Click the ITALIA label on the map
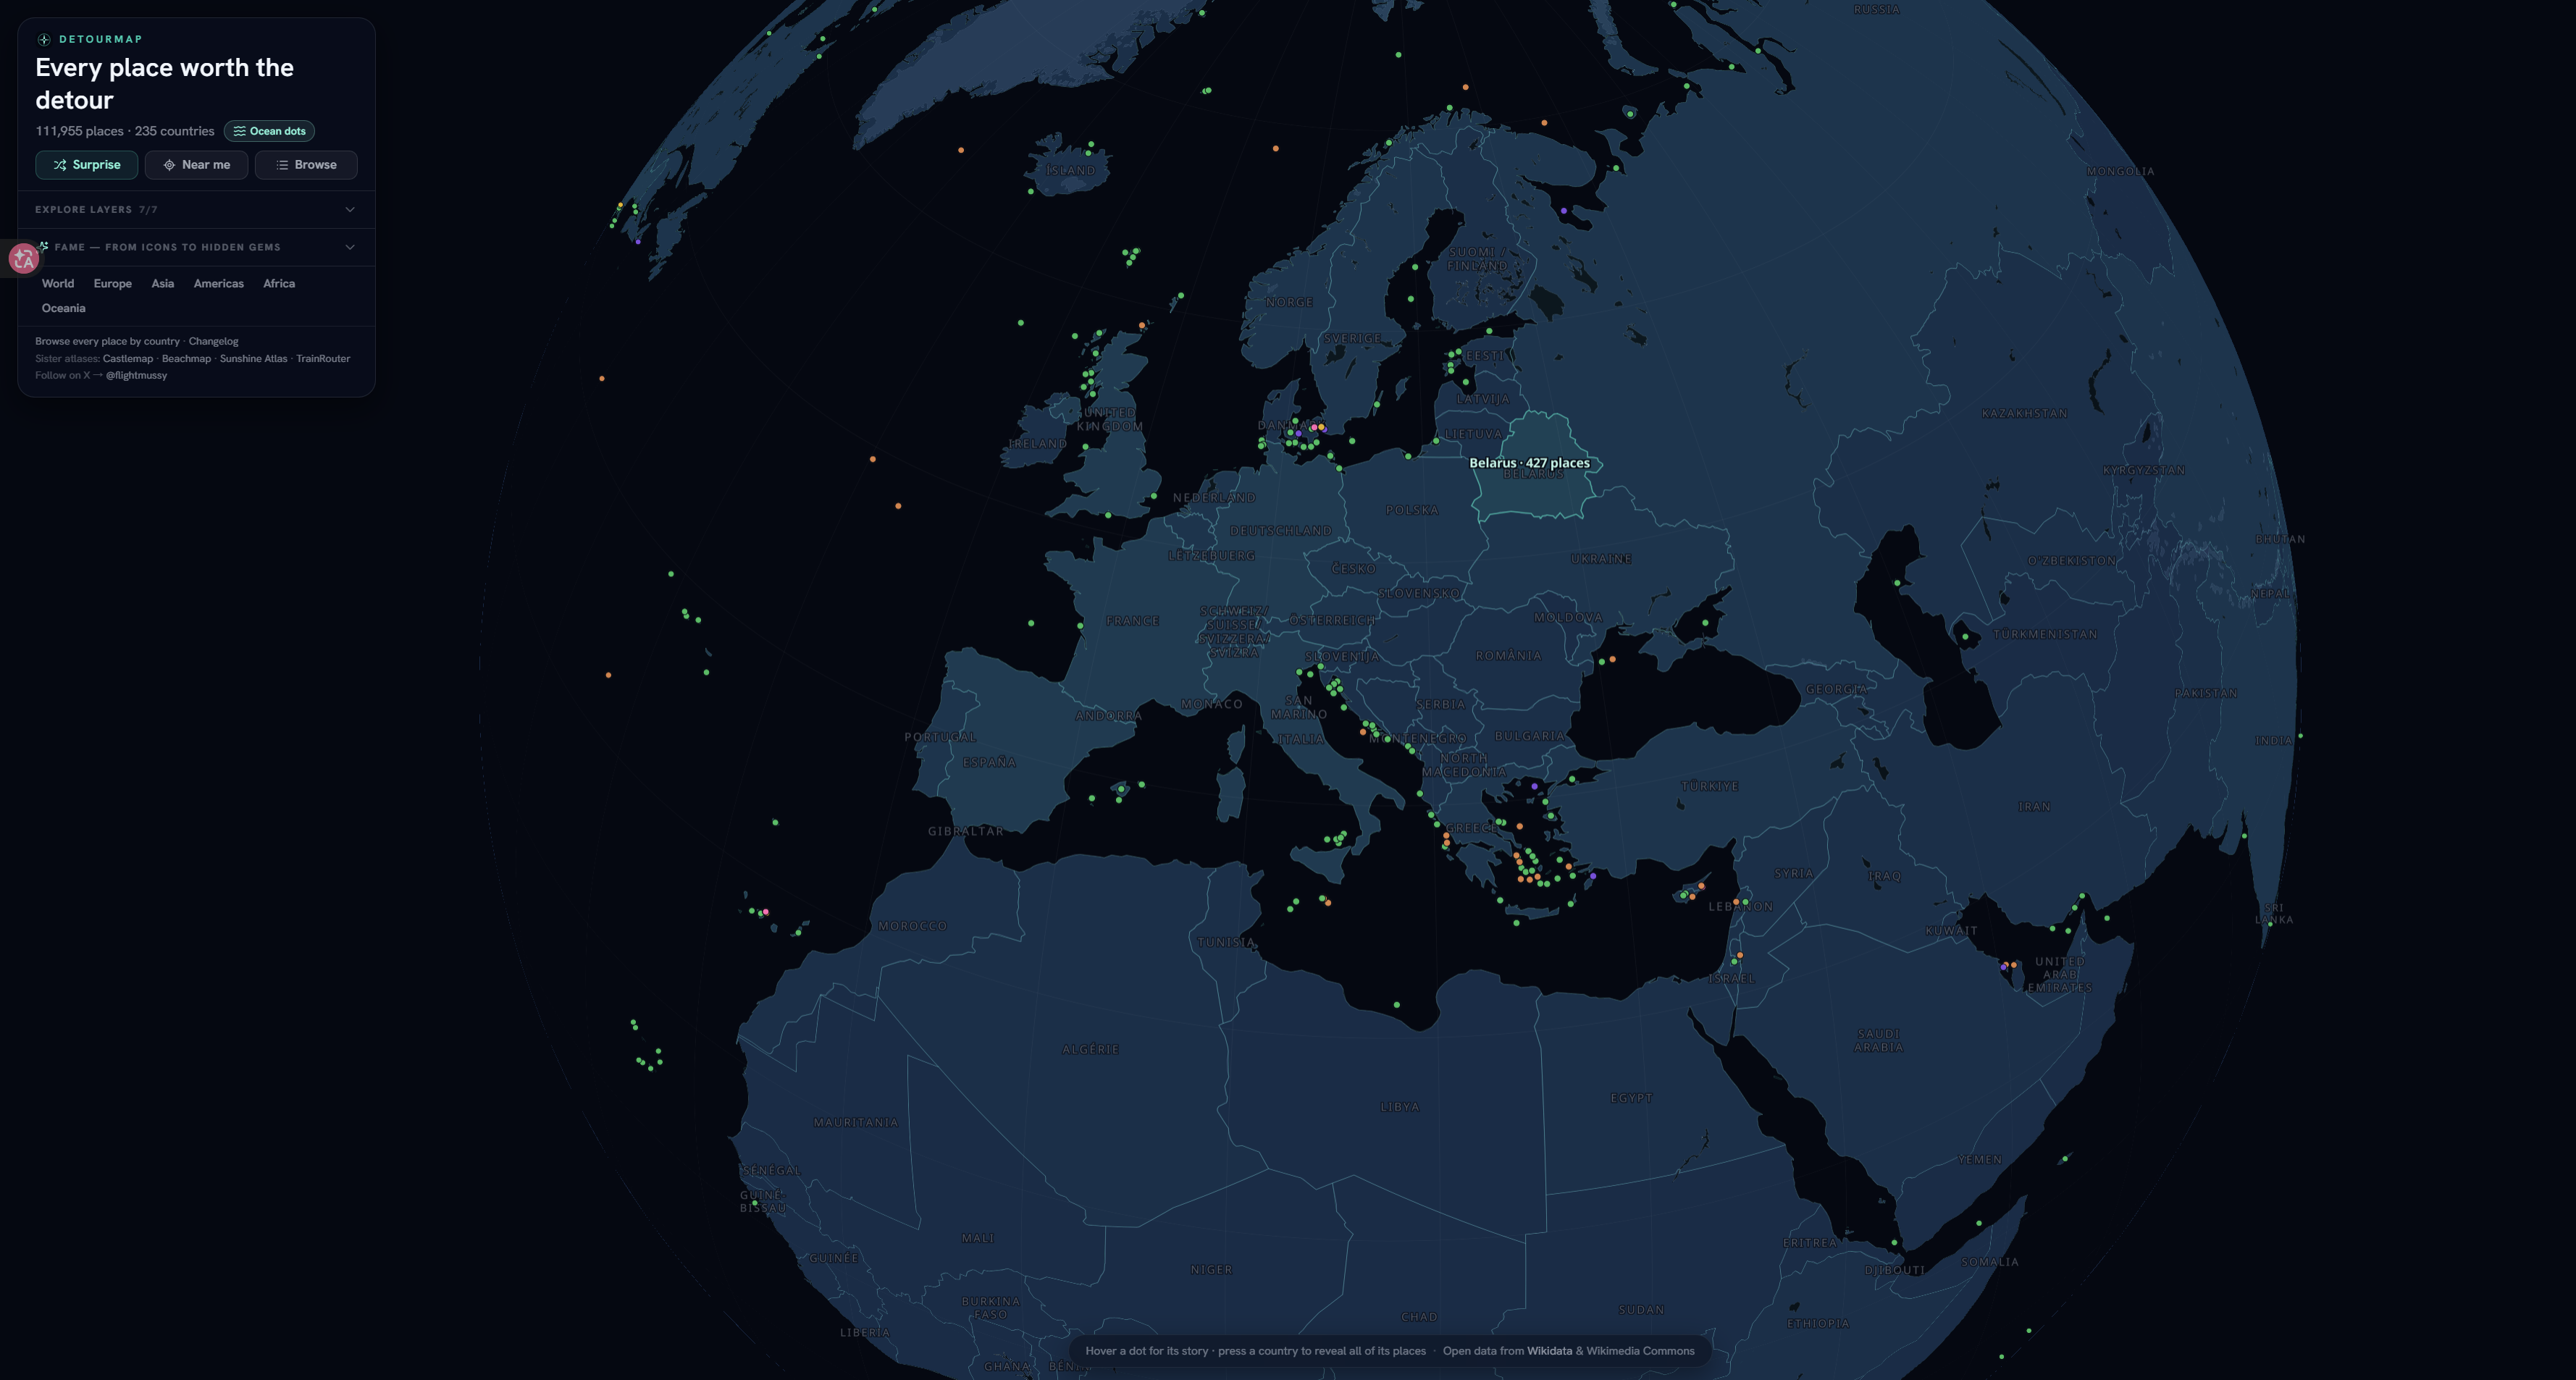The width and height of the screenshot is (2576, 1380). pos(1301,740)
